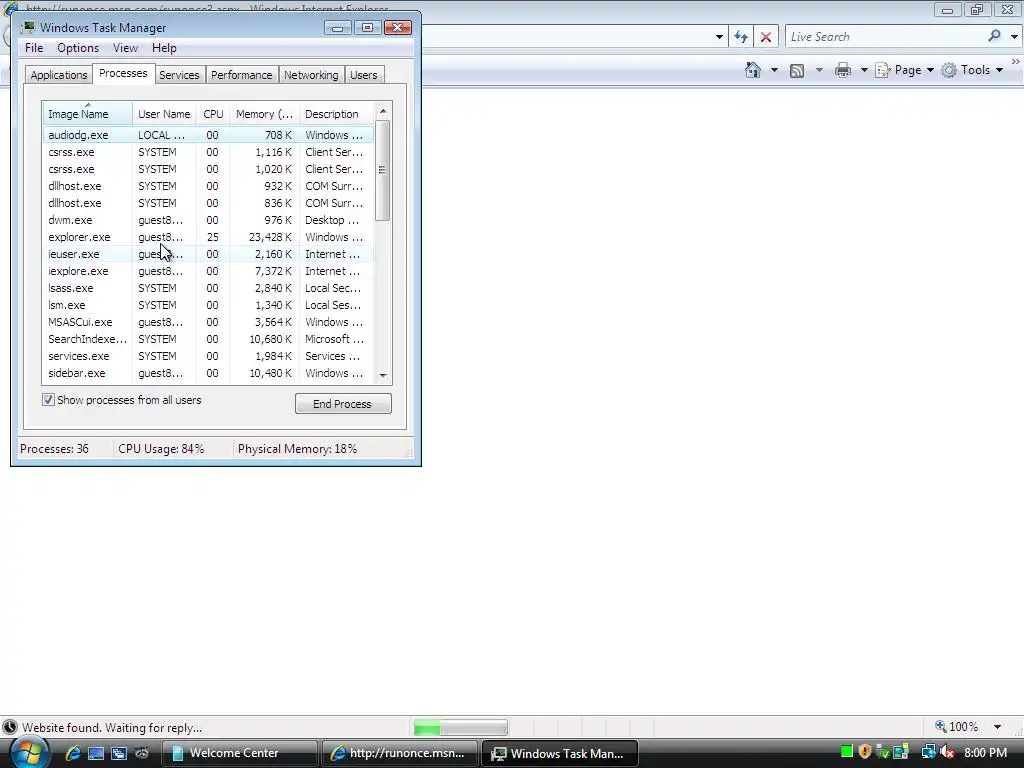1024x768 pixels.
Task: Click the End Process button
Action: pos(343,404)
